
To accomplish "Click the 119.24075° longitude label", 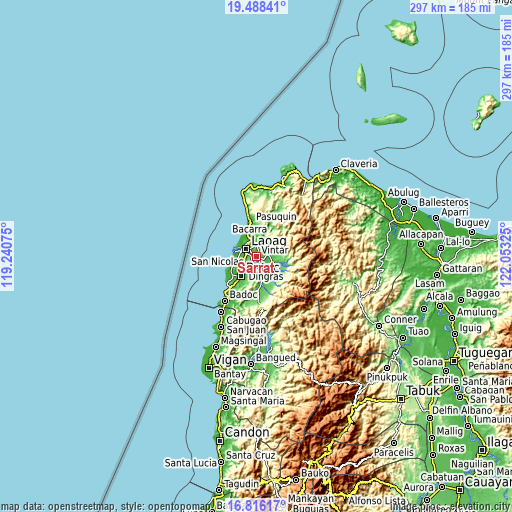I will tap(7, 256).
